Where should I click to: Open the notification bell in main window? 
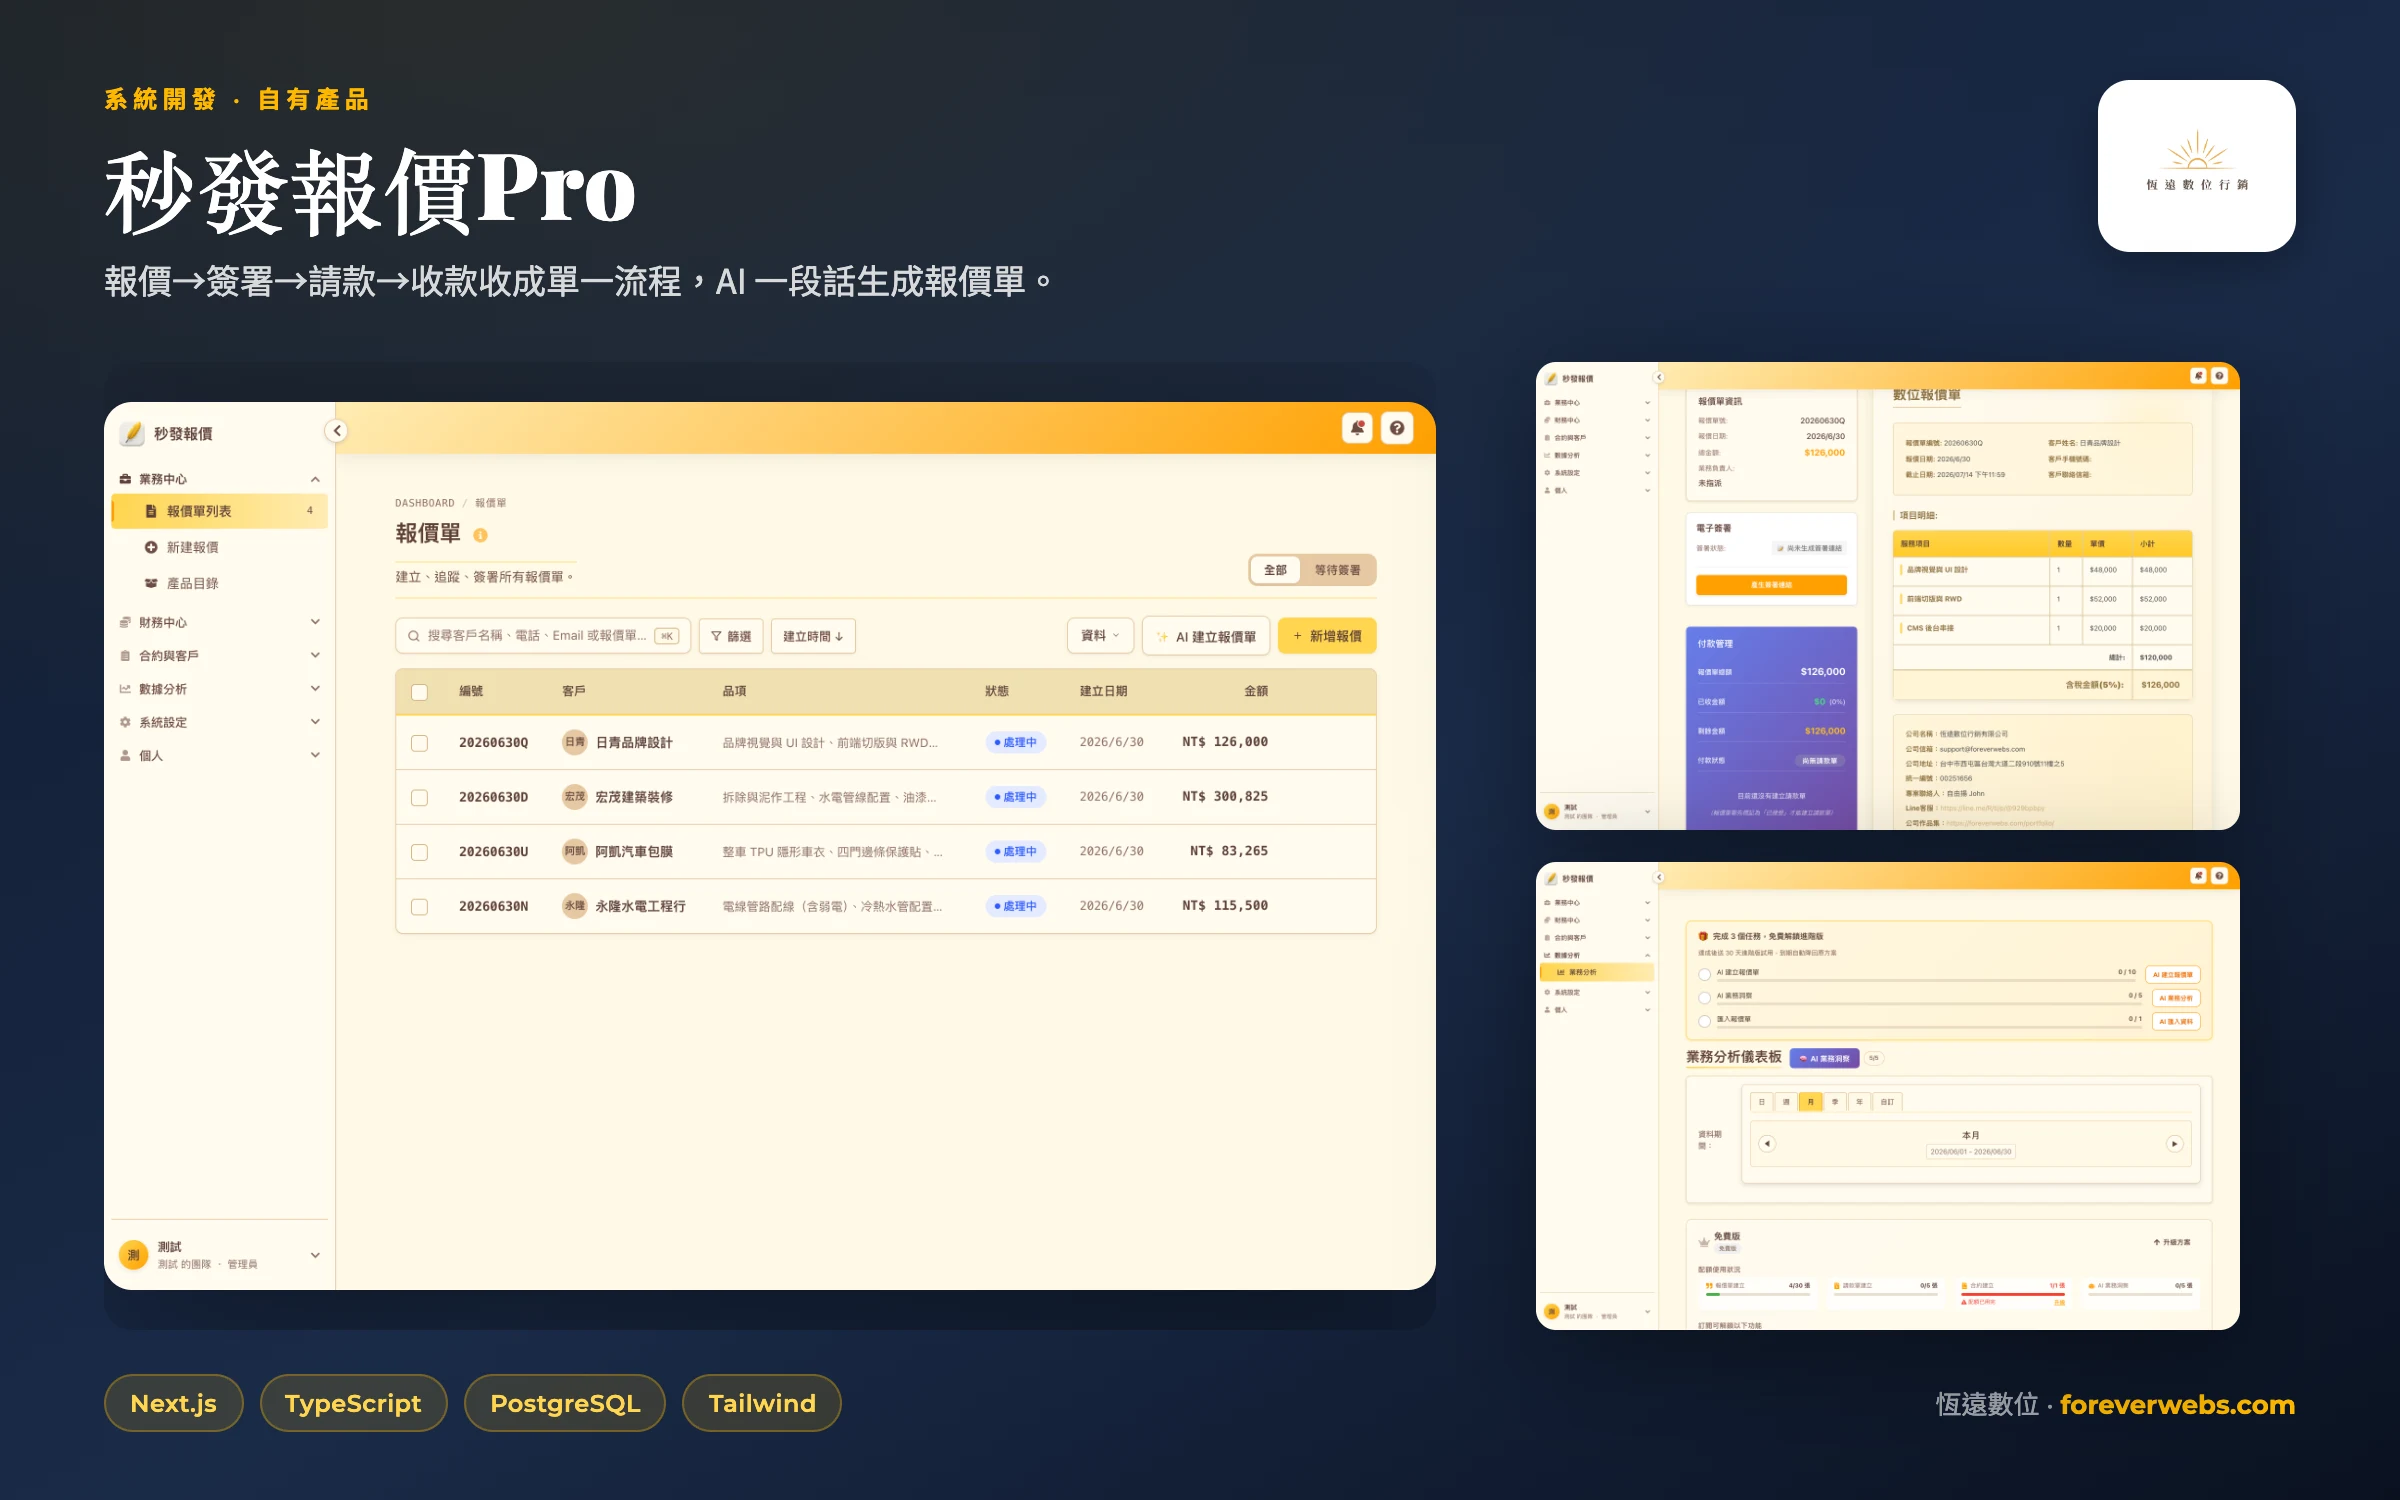pyautogui.click(x=1357, y=429)
